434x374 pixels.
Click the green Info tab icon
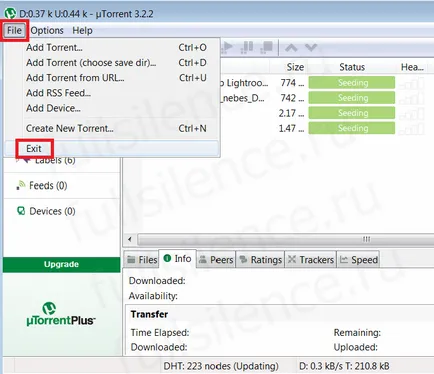pos(167,258)
